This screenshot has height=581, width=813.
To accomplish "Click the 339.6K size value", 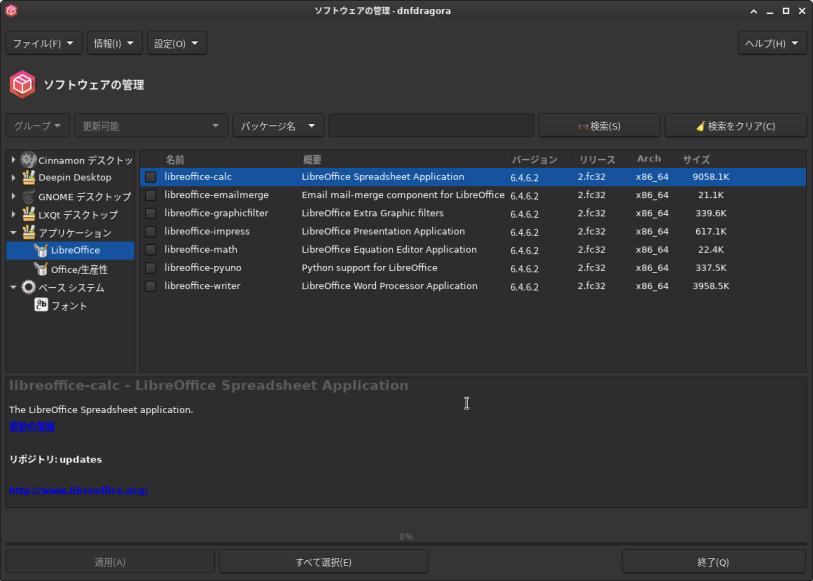I will 711,213.
